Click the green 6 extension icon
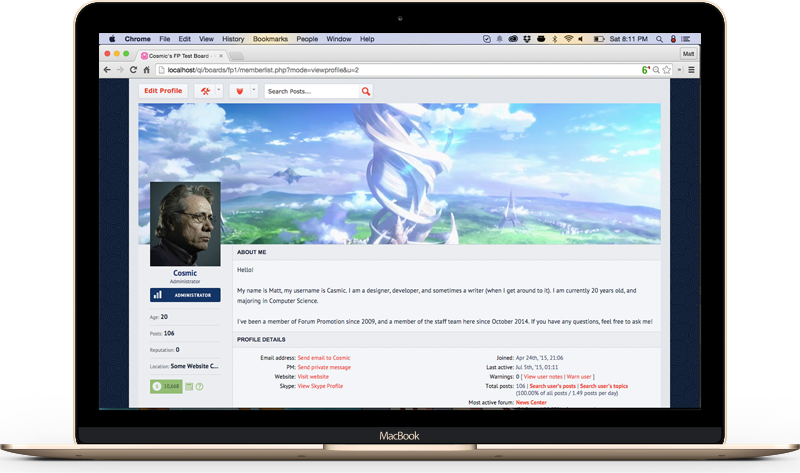800x473 pixels. point(645,70)
